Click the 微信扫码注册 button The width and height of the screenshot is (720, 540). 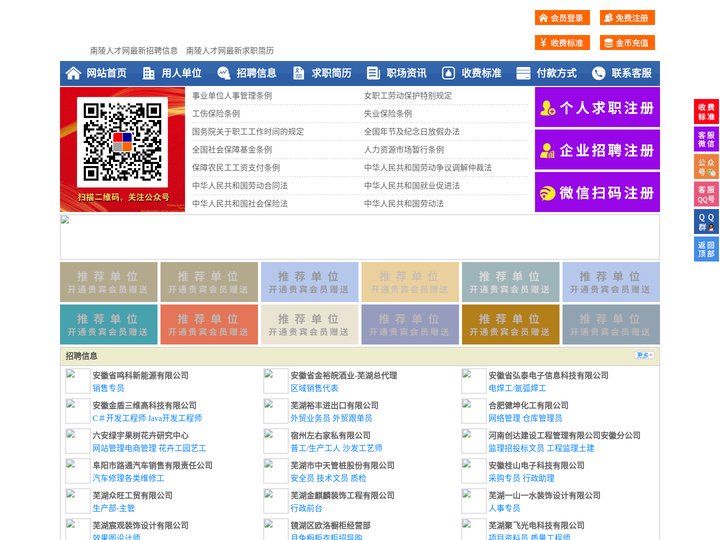tap(597, 192)
